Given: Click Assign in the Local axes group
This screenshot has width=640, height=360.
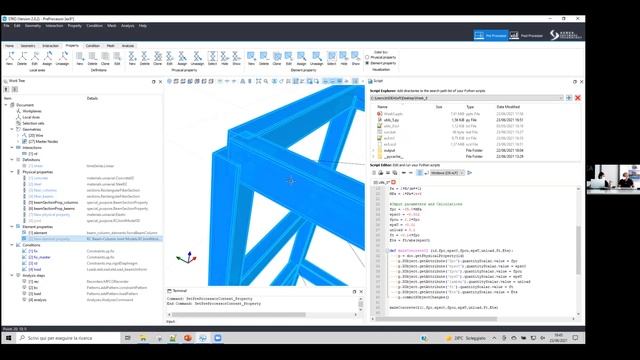Looking at the screenshot, I should click(47, 58).
